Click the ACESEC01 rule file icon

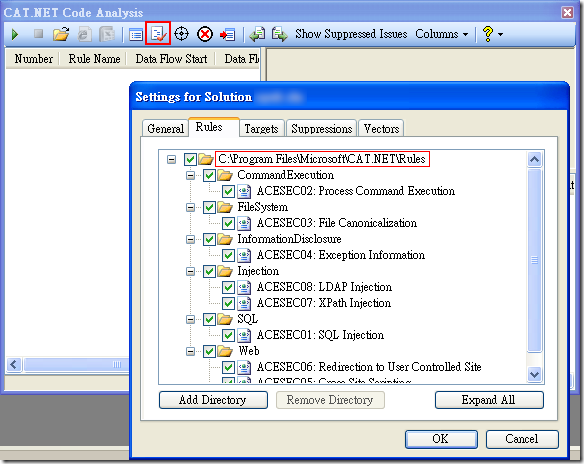pyautogui.click(x=244, y=336)
